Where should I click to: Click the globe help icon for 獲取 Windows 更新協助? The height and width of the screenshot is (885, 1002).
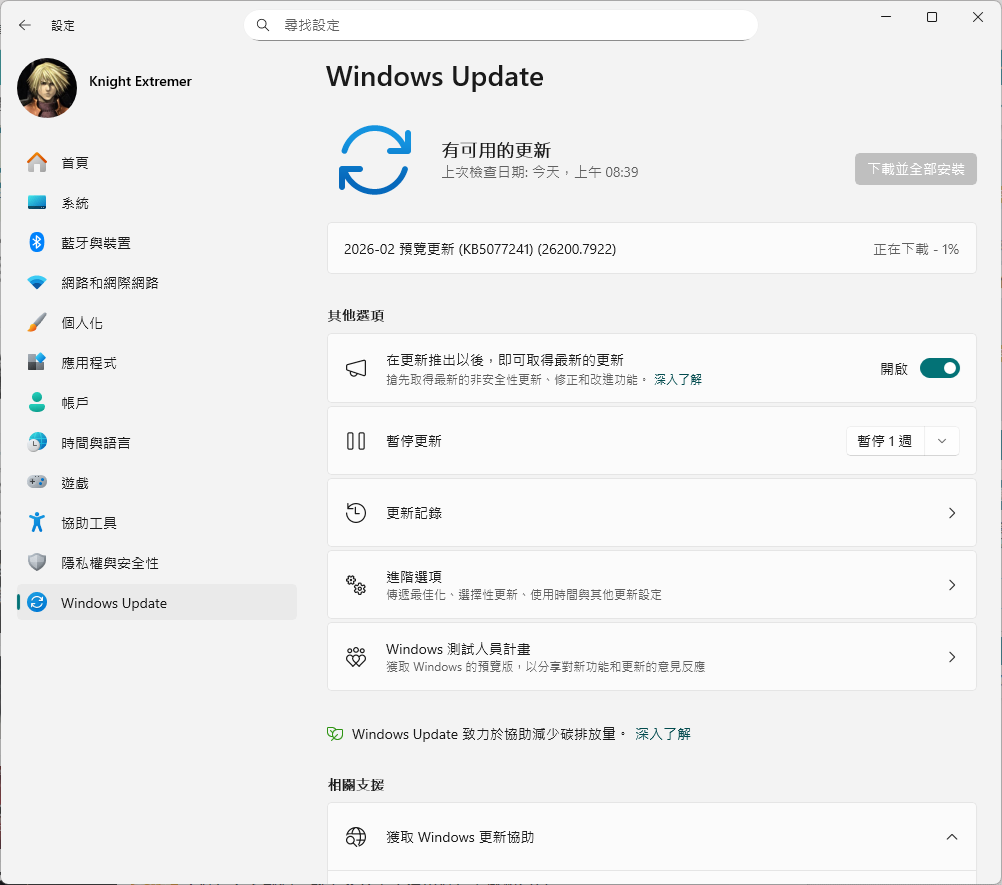click(356, 837)
